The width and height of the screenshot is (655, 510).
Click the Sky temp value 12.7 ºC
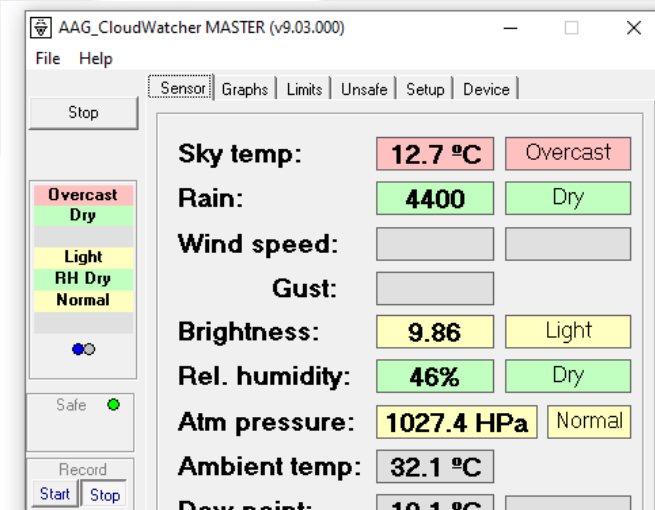435,154
